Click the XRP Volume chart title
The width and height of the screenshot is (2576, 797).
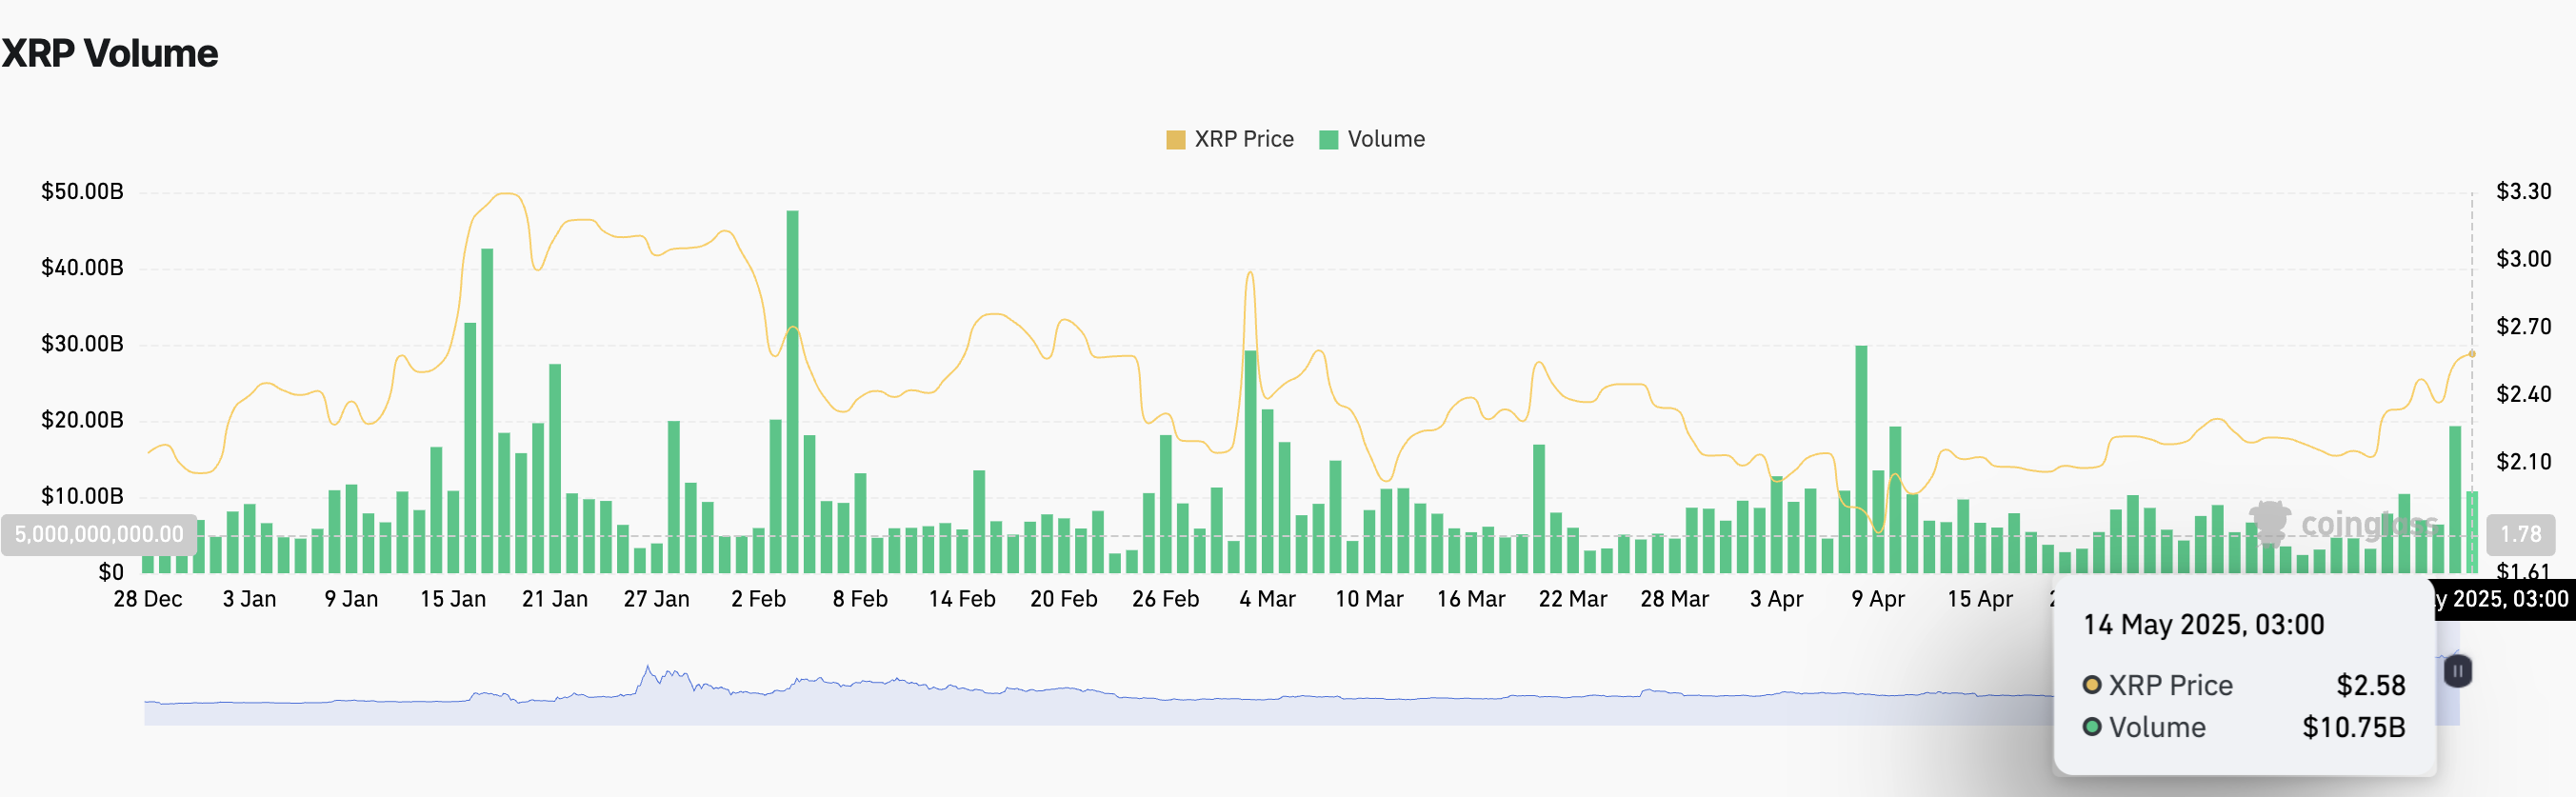pos(110,53)
